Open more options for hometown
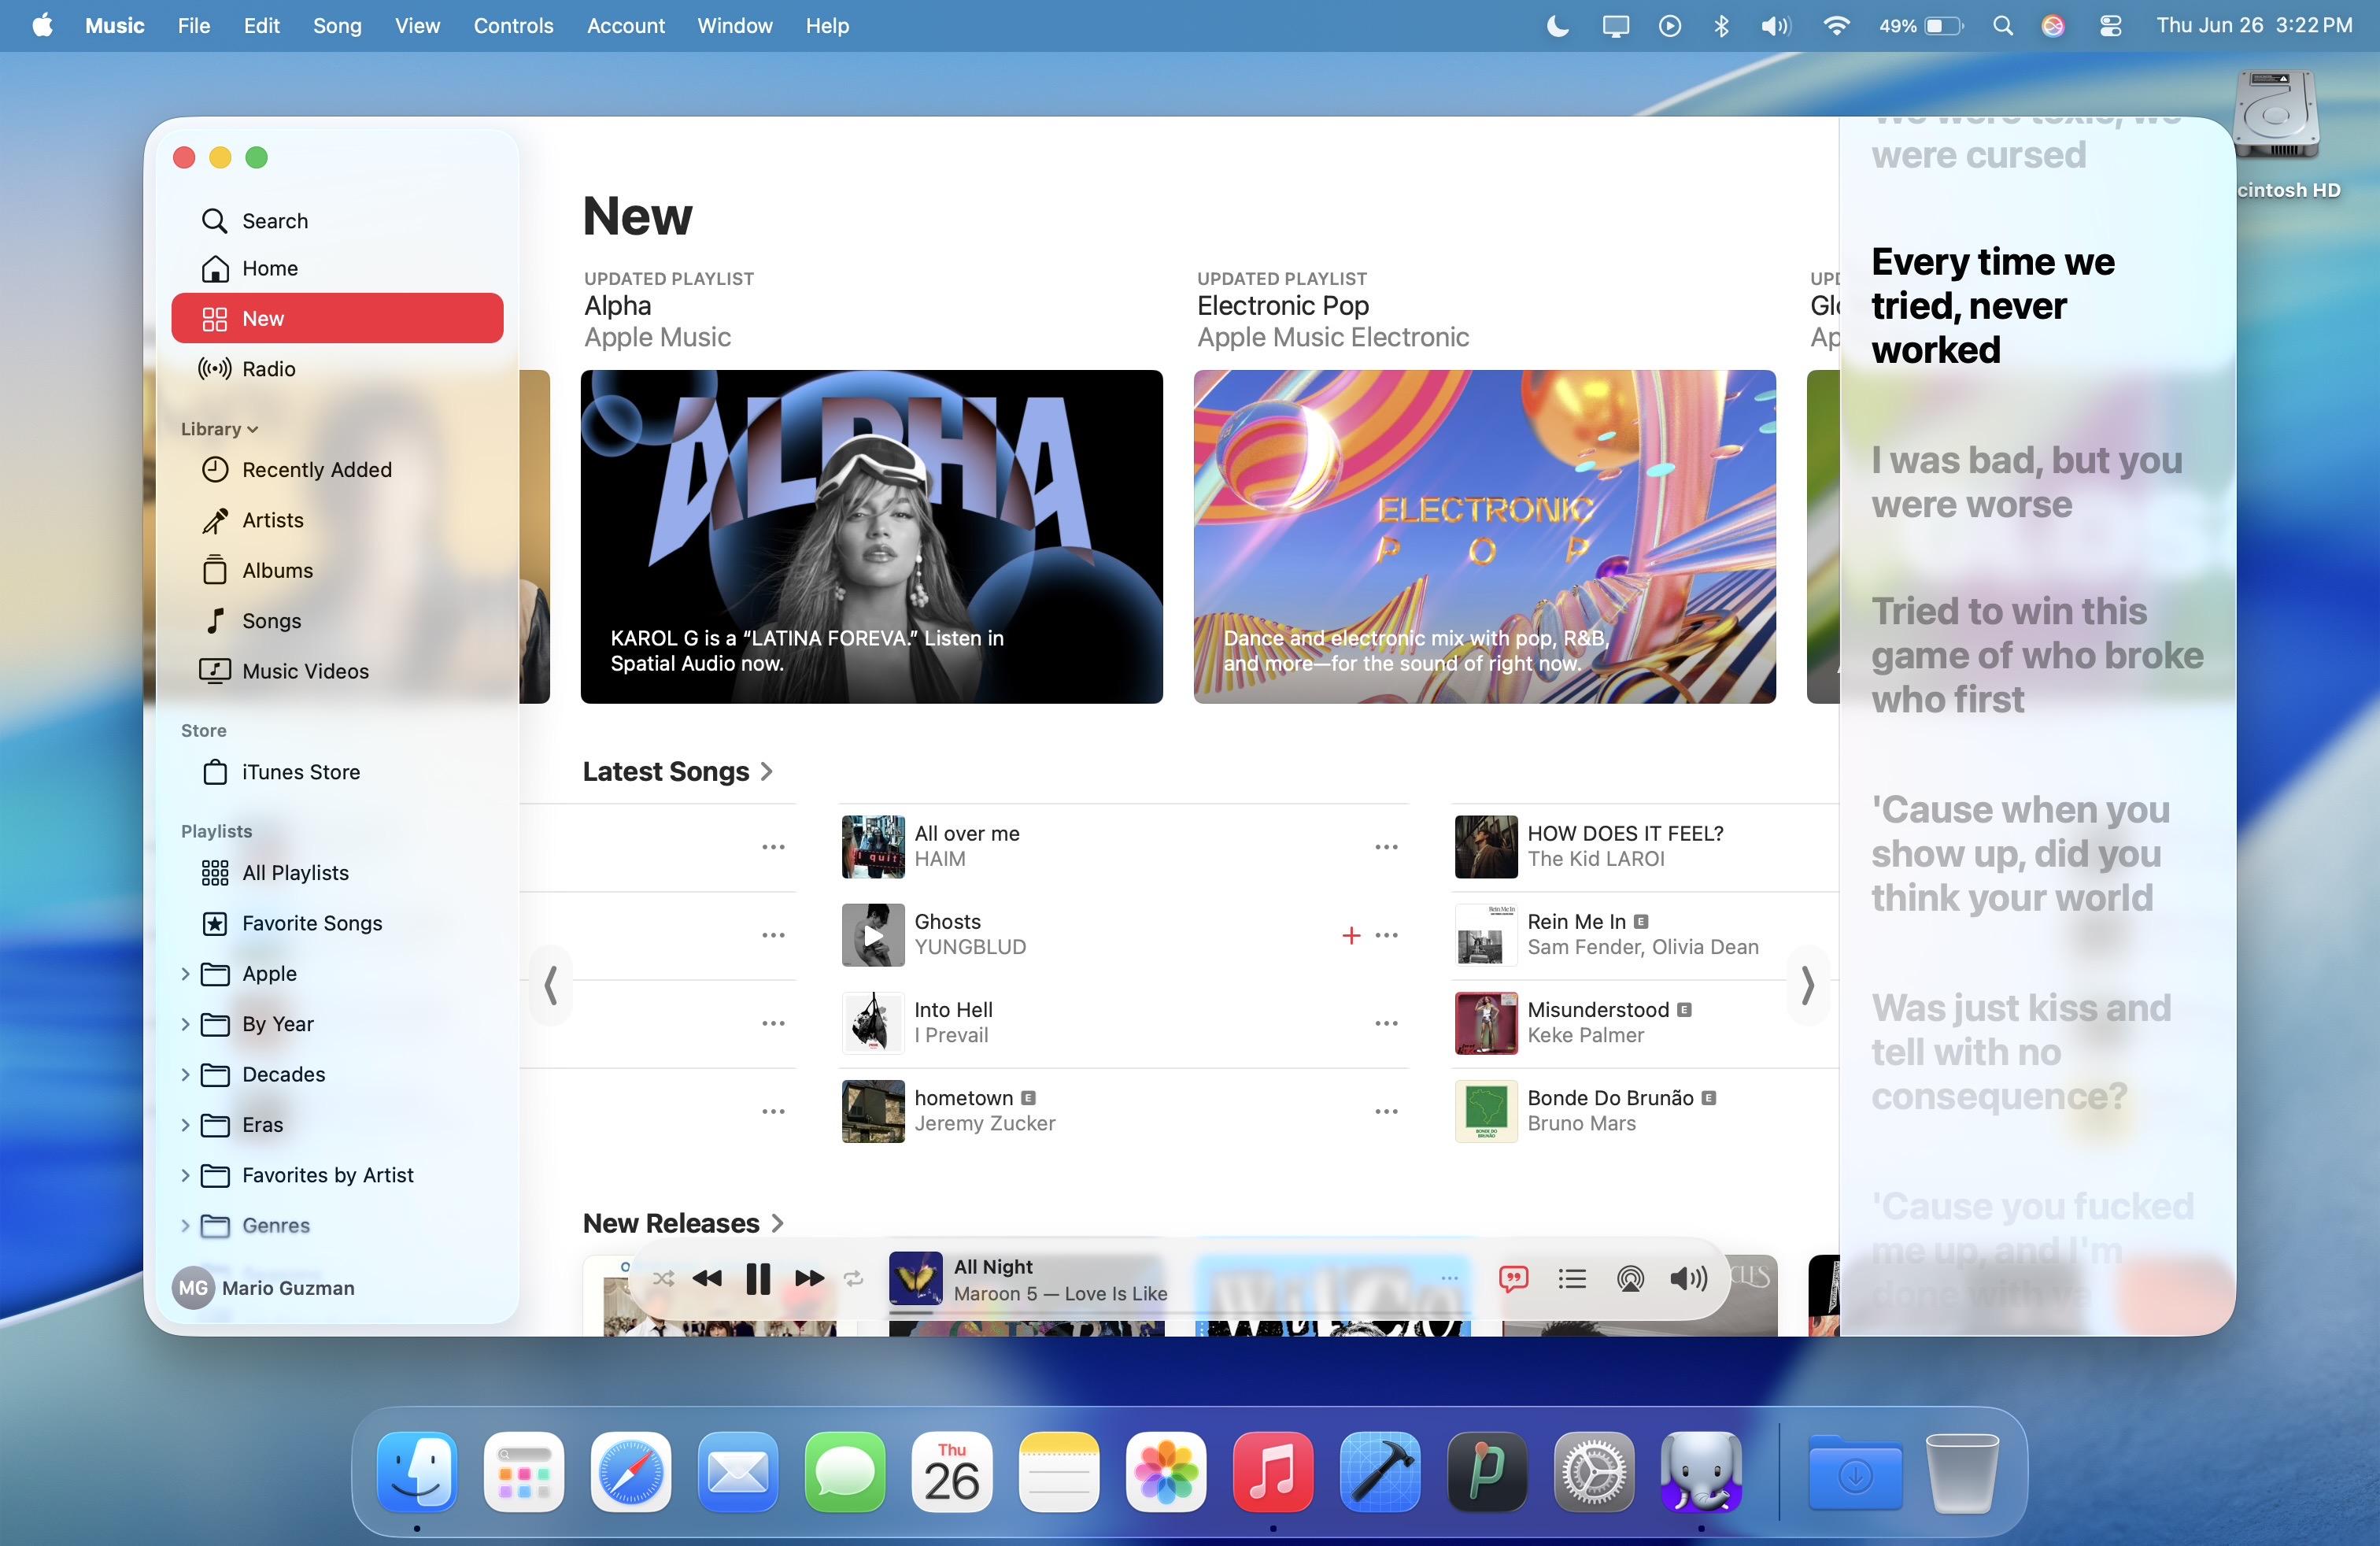2380x1546 pixels. 1386,1111
